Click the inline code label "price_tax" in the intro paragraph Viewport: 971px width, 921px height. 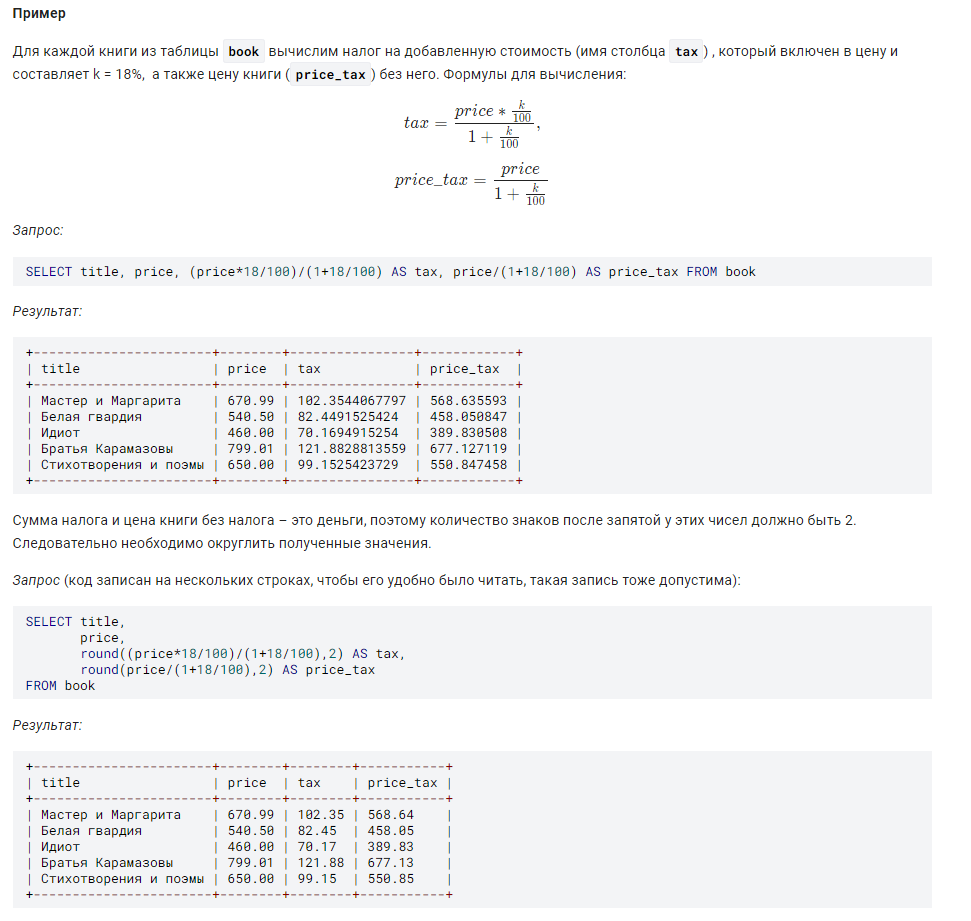330,76
